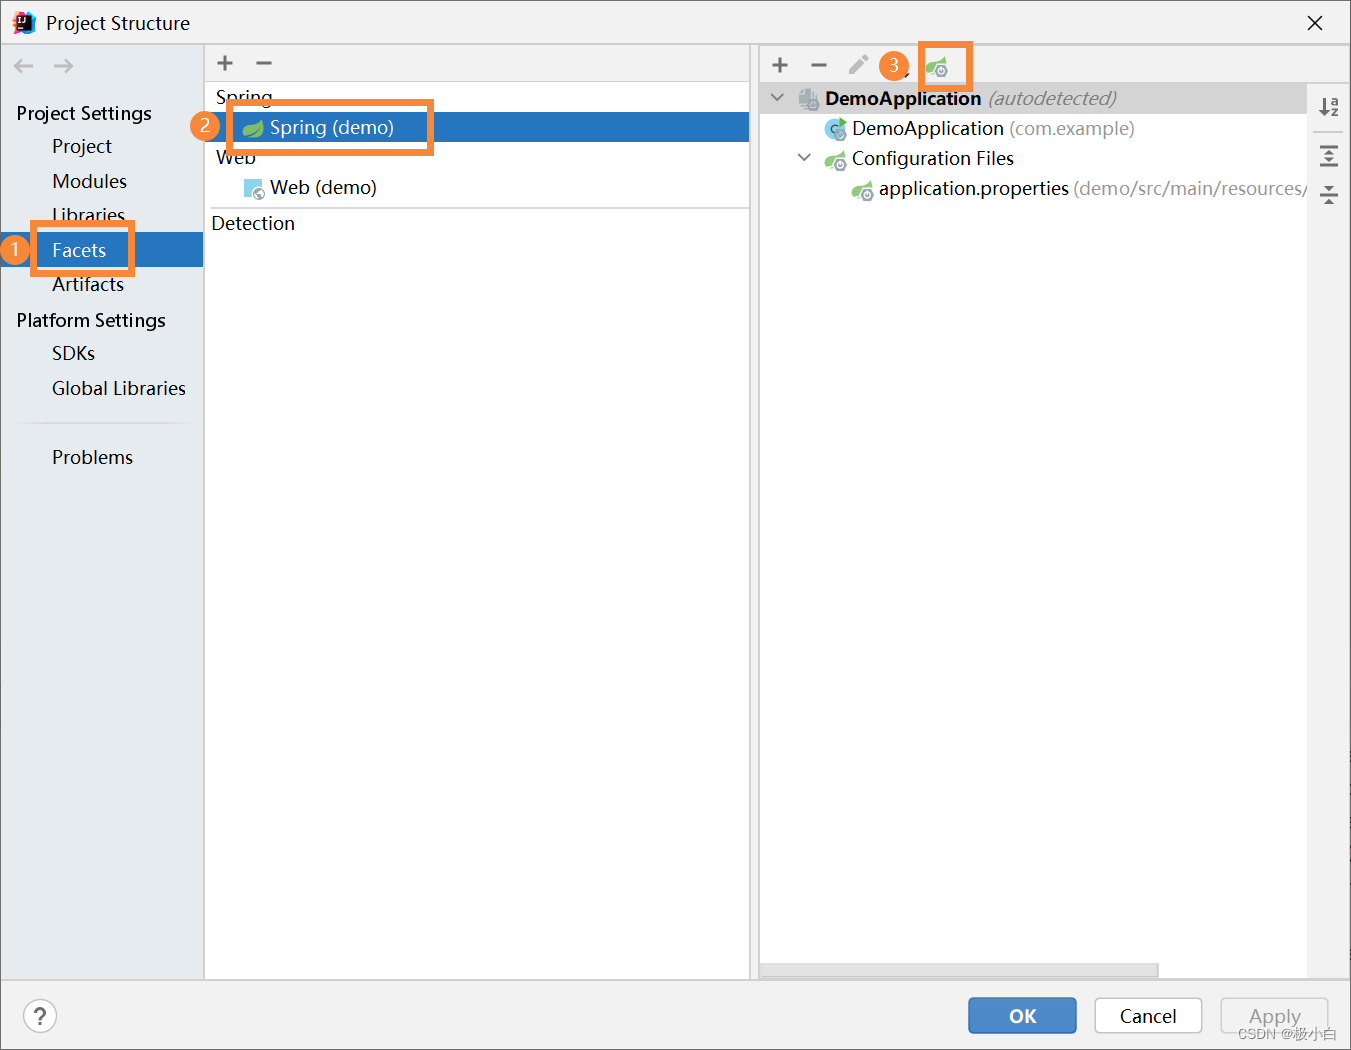The image size is (1351, 1050).
Task: Open the Libraries settings page
Action: 88,214
